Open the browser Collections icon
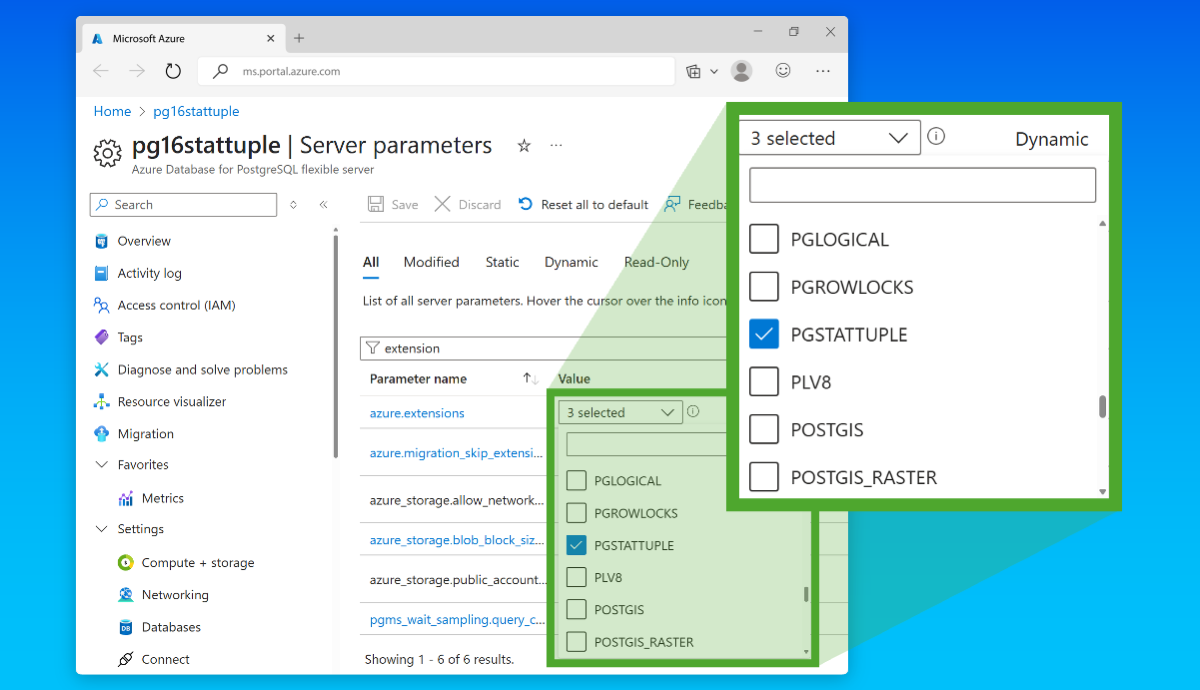The height and width of the screenshot is (690, 1200). [694, 71]
